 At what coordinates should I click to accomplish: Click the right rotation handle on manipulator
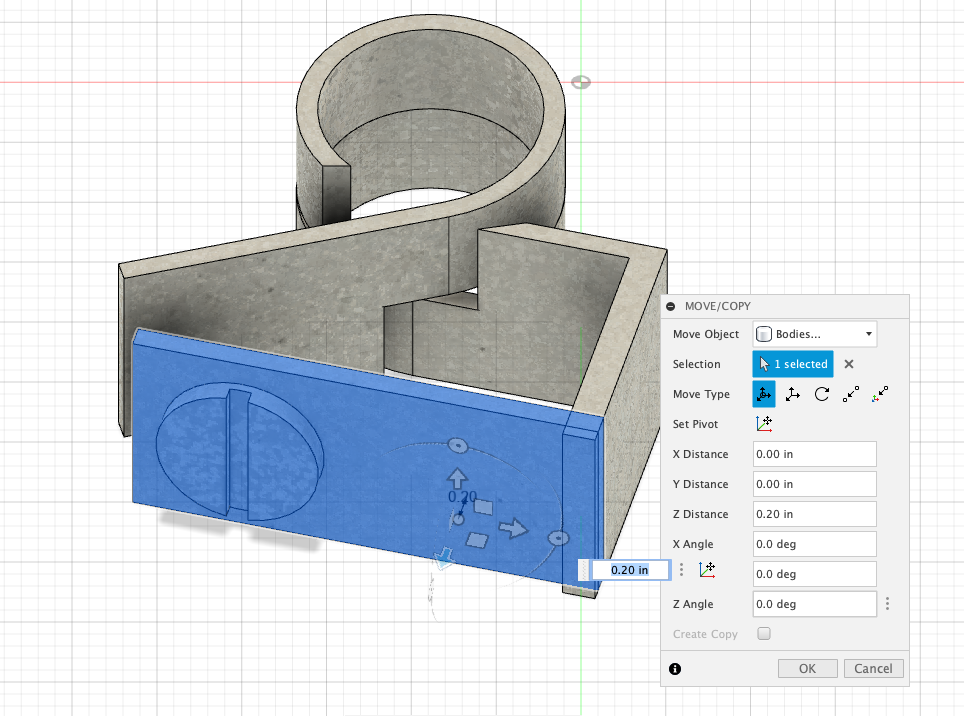558,538
